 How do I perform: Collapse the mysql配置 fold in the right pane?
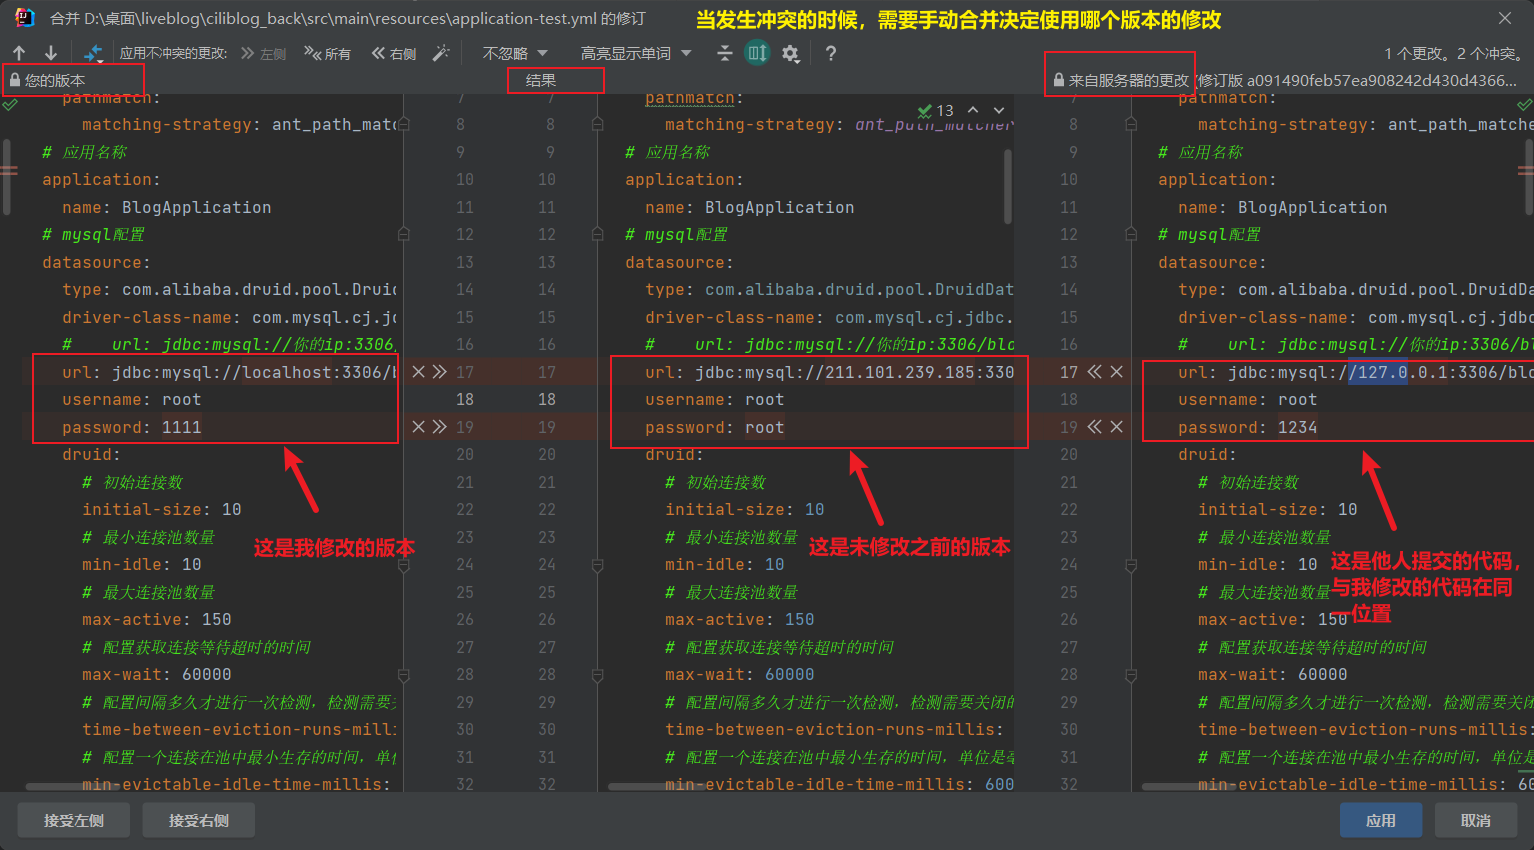click(x=1131, y=235)
